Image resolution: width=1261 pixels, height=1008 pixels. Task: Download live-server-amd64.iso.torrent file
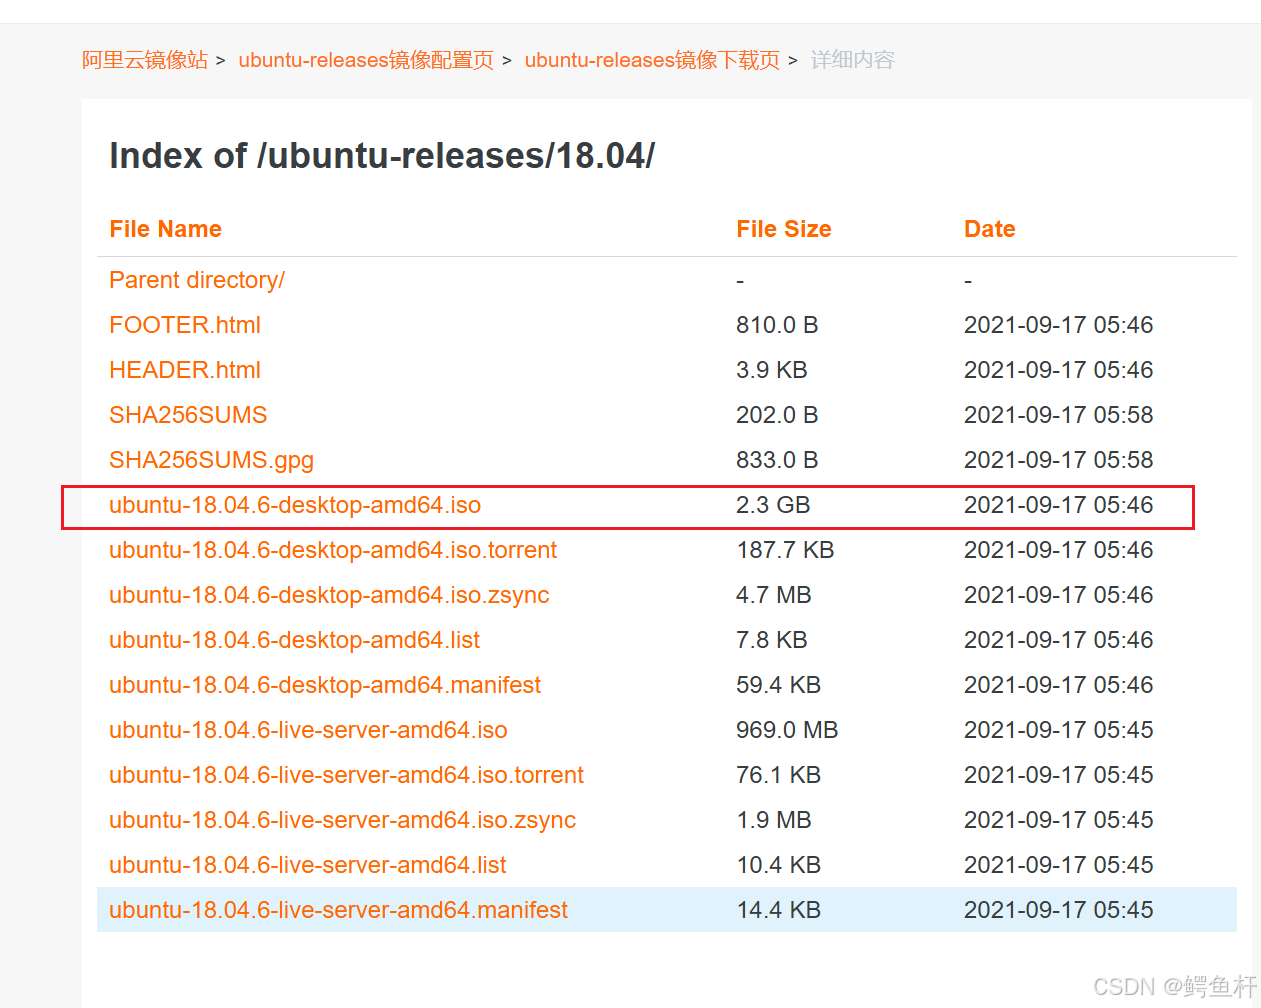tap(346, 775)
